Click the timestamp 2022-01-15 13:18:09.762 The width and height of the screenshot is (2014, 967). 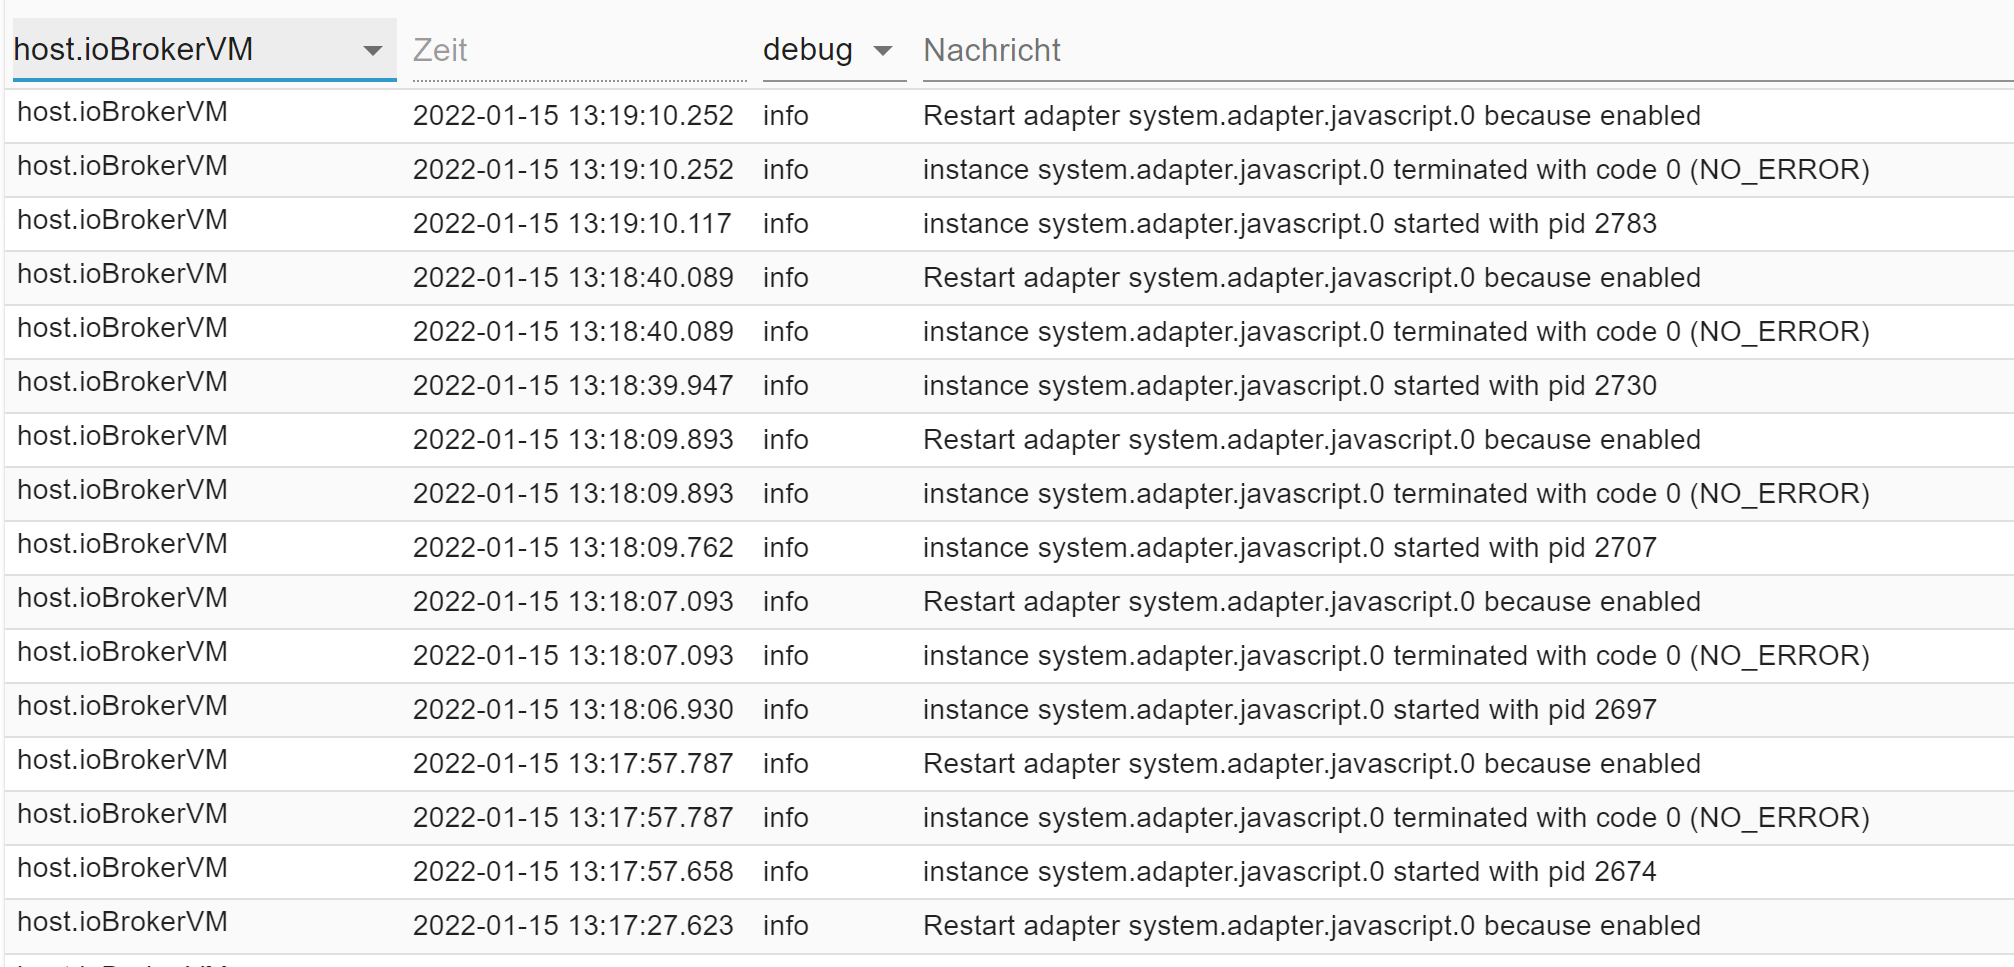pyautogui.click(x=573, y=548)
